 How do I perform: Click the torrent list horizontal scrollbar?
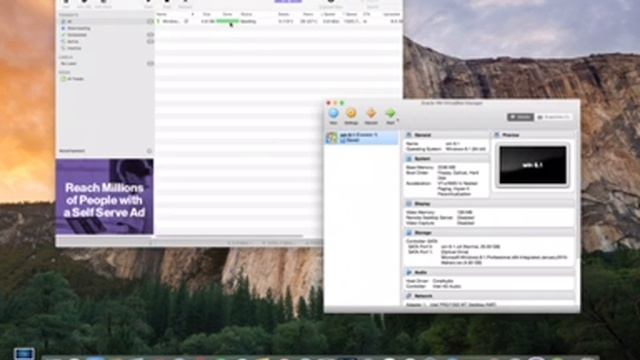pos(229,236)
